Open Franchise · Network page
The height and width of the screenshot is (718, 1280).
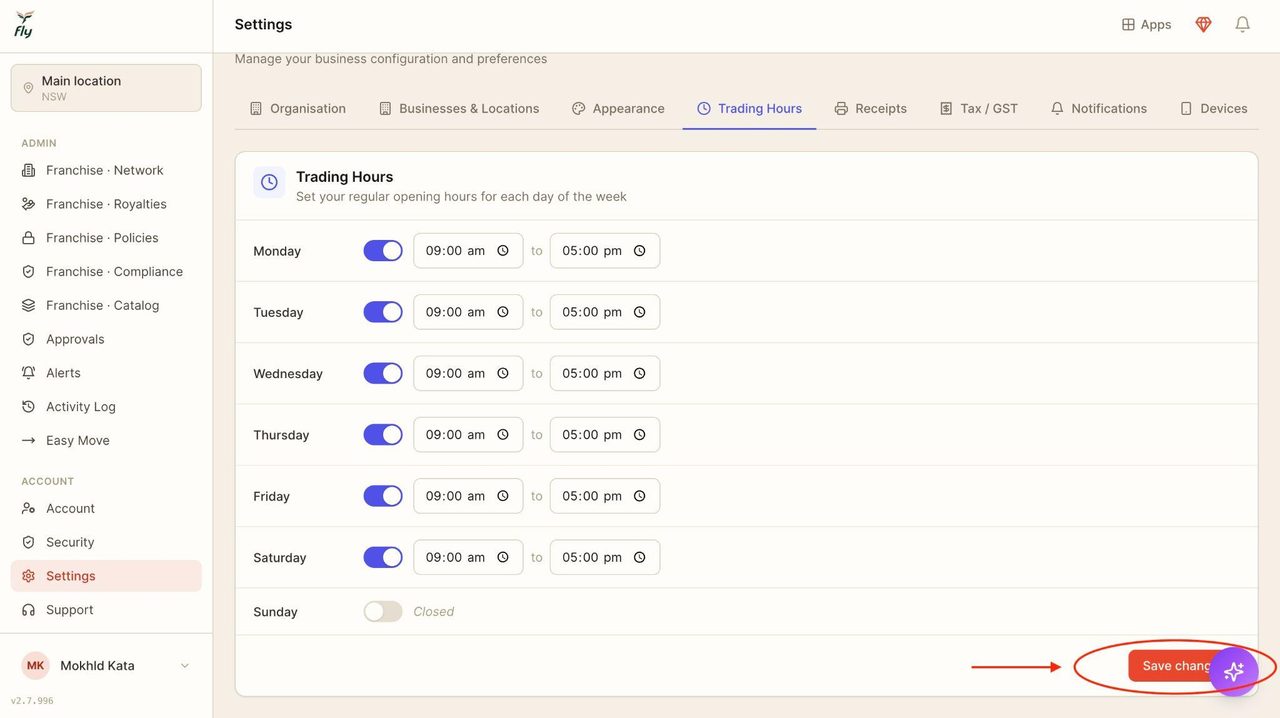click(106, 170)
